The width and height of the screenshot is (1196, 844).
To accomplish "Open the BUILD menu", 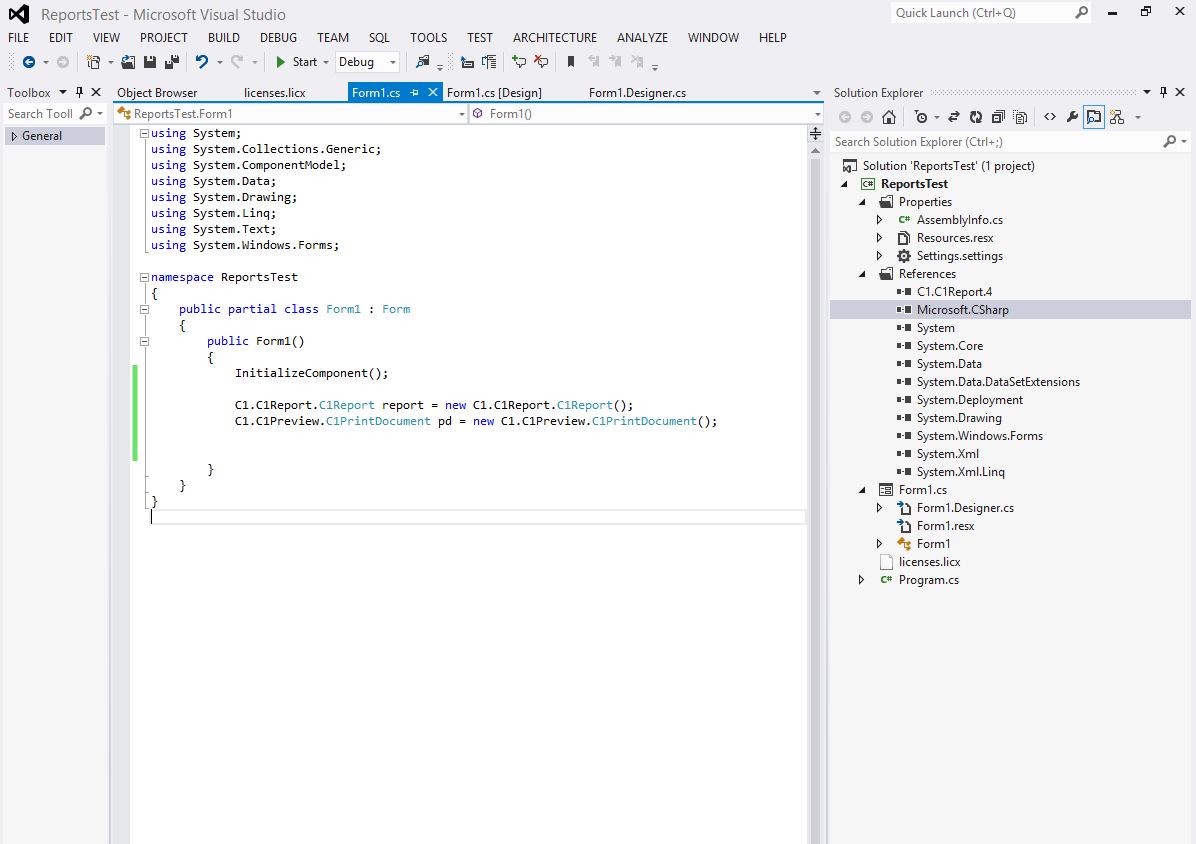I will [223, 37].
